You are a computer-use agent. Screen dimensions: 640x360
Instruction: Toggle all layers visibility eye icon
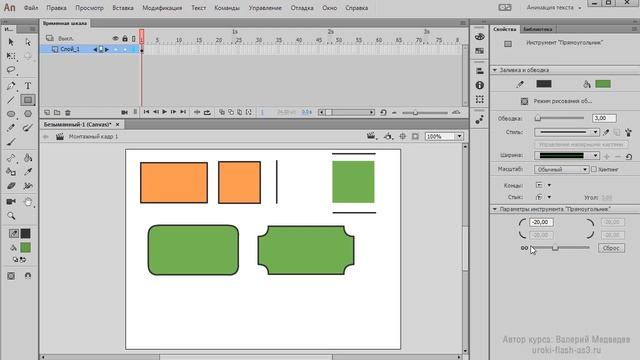point(116,38)
